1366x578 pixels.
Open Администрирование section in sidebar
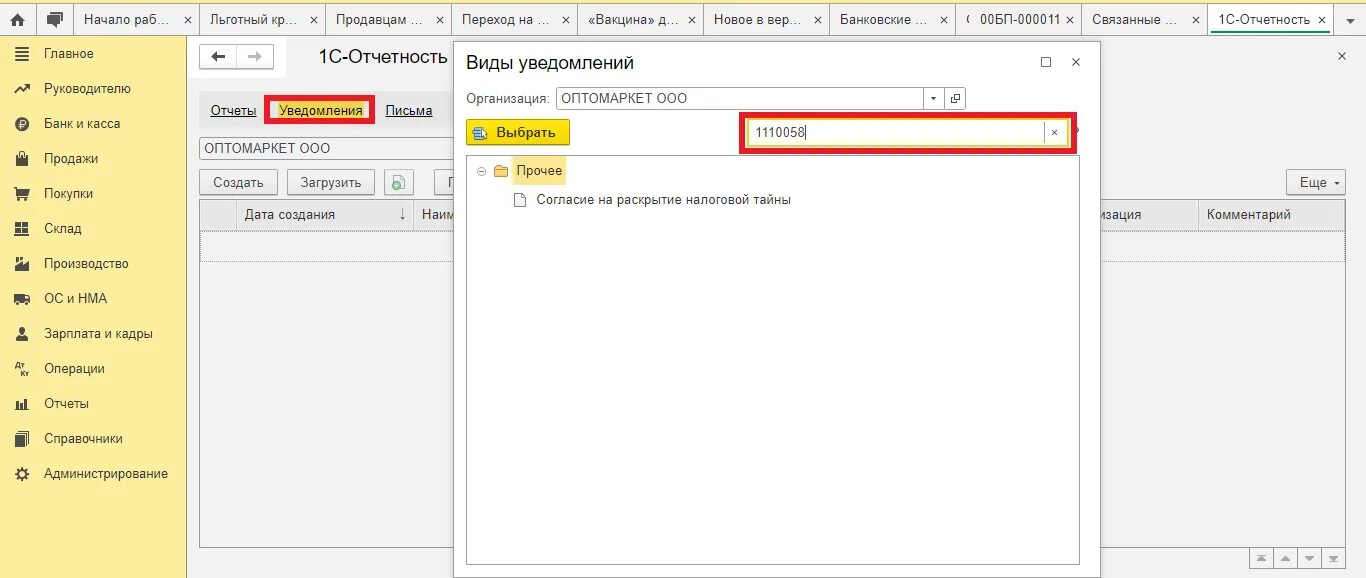coord(106,474)
